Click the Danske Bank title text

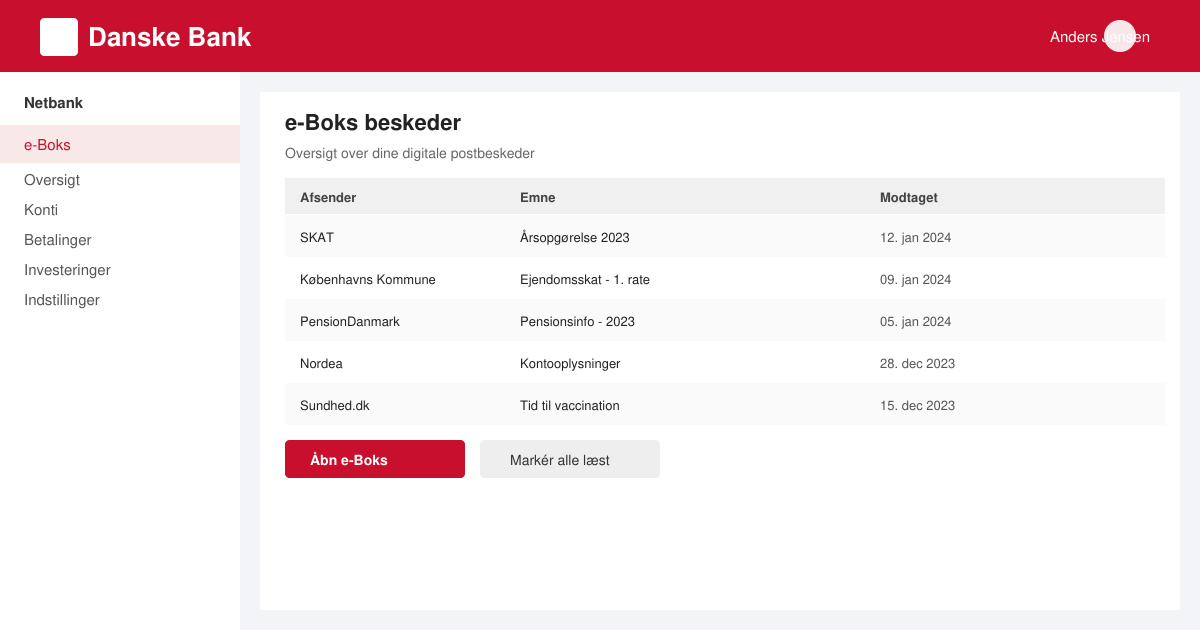(x=170, y=37)
